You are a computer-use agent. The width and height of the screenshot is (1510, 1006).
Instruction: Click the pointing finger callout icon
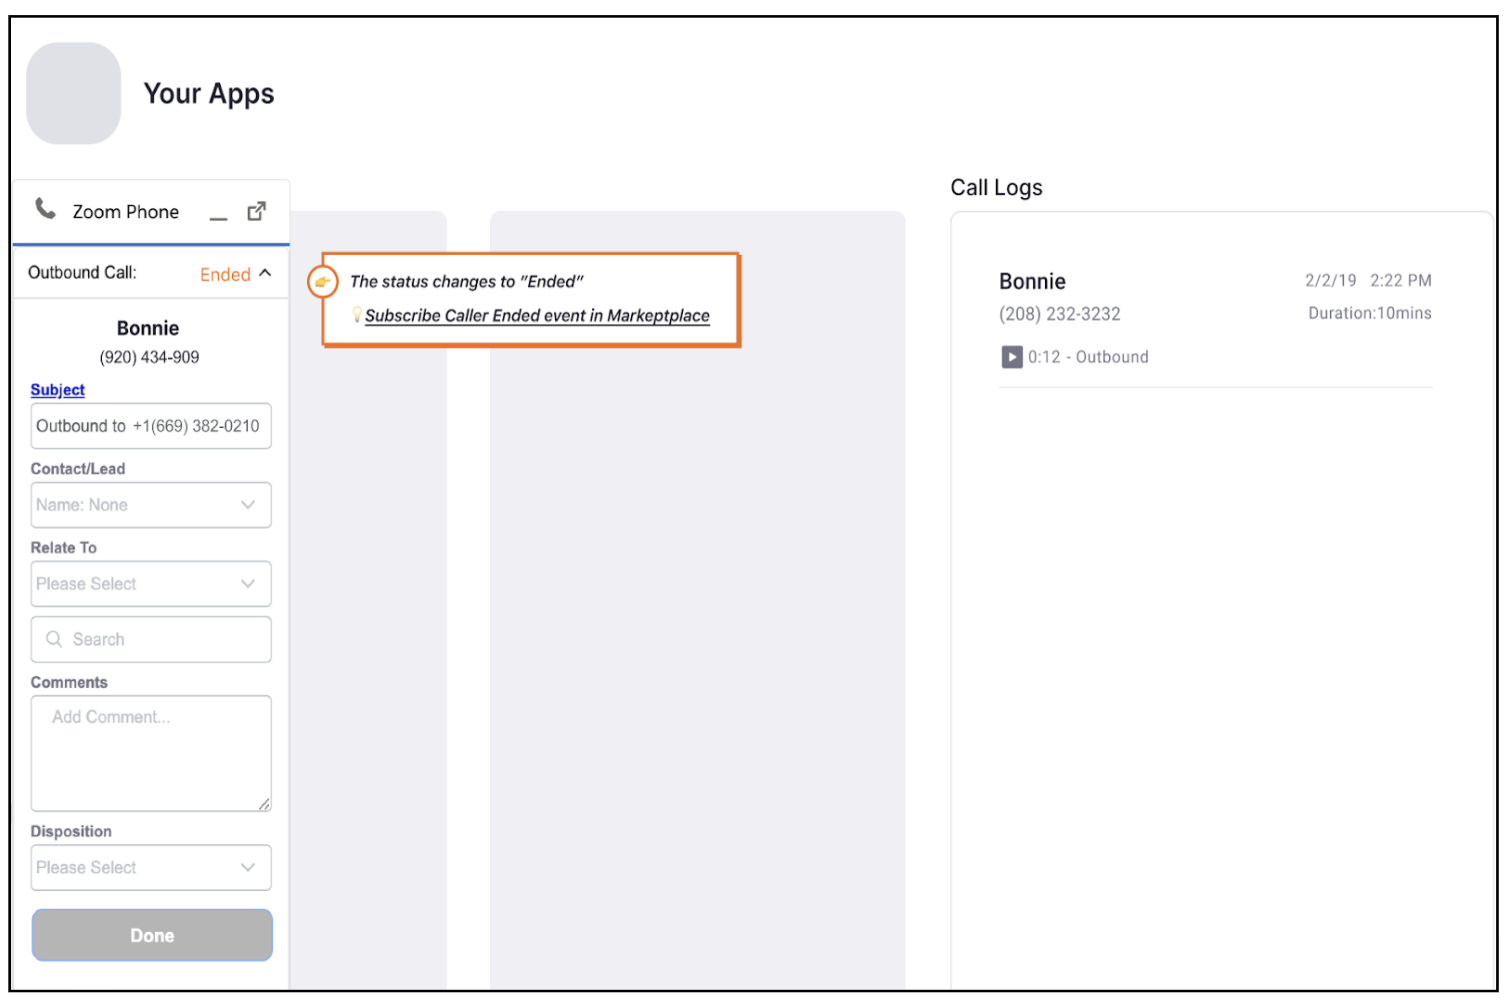coord(322,283)
